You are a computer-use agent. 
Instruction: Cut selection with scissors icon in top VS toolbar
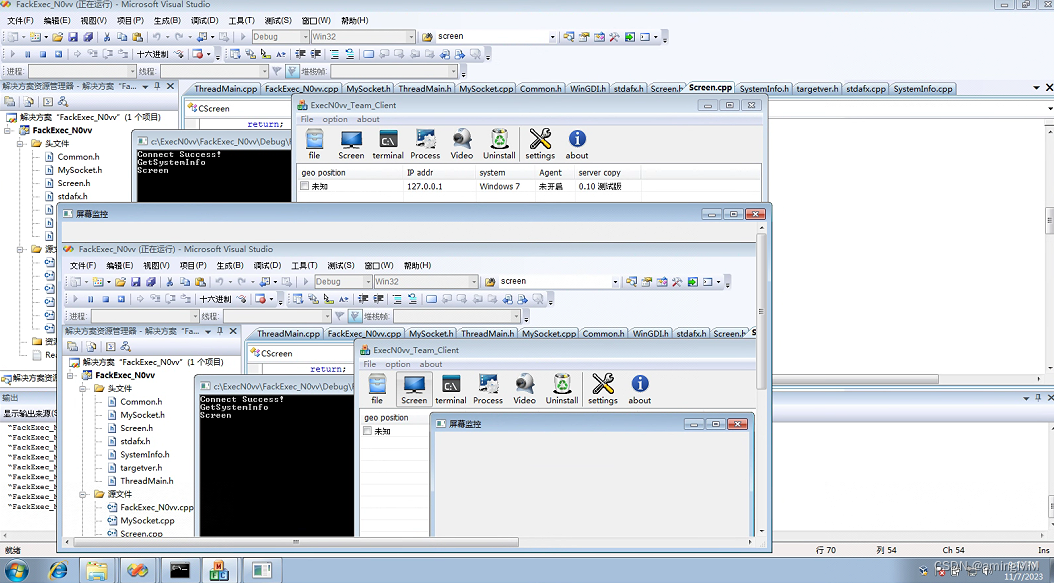[x=107, y=37]
